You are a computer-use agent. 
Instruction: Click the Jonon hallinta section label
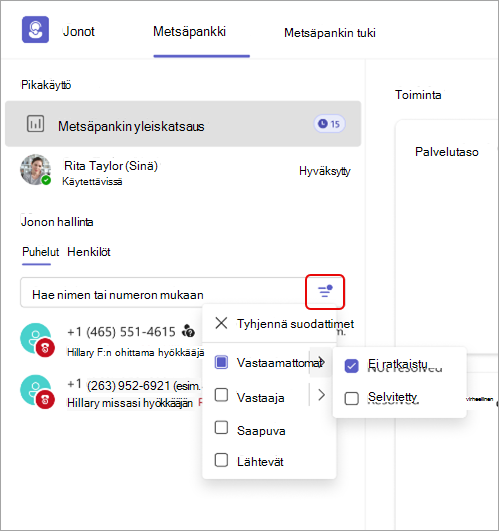pos(57,222)
